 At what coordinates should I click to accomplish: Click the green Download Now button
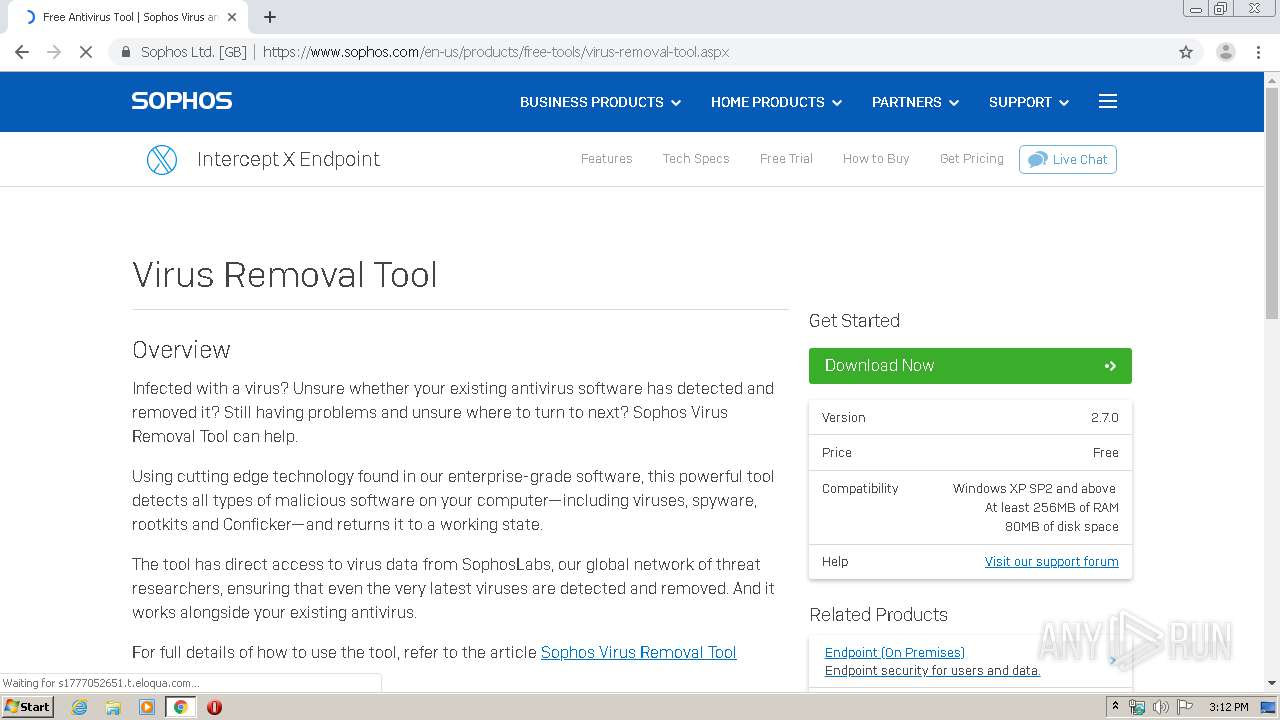click(970, 366)
